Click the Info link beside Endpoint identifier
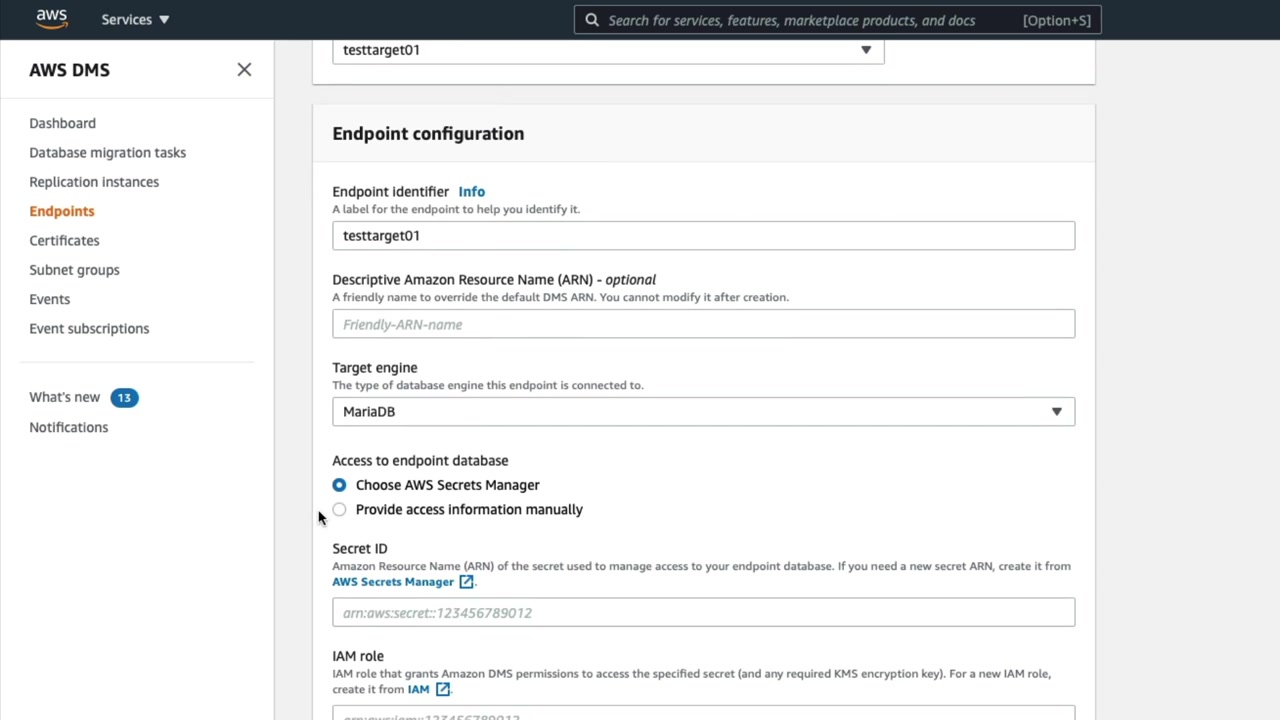 pyautogui.click(x=471, y=192)
